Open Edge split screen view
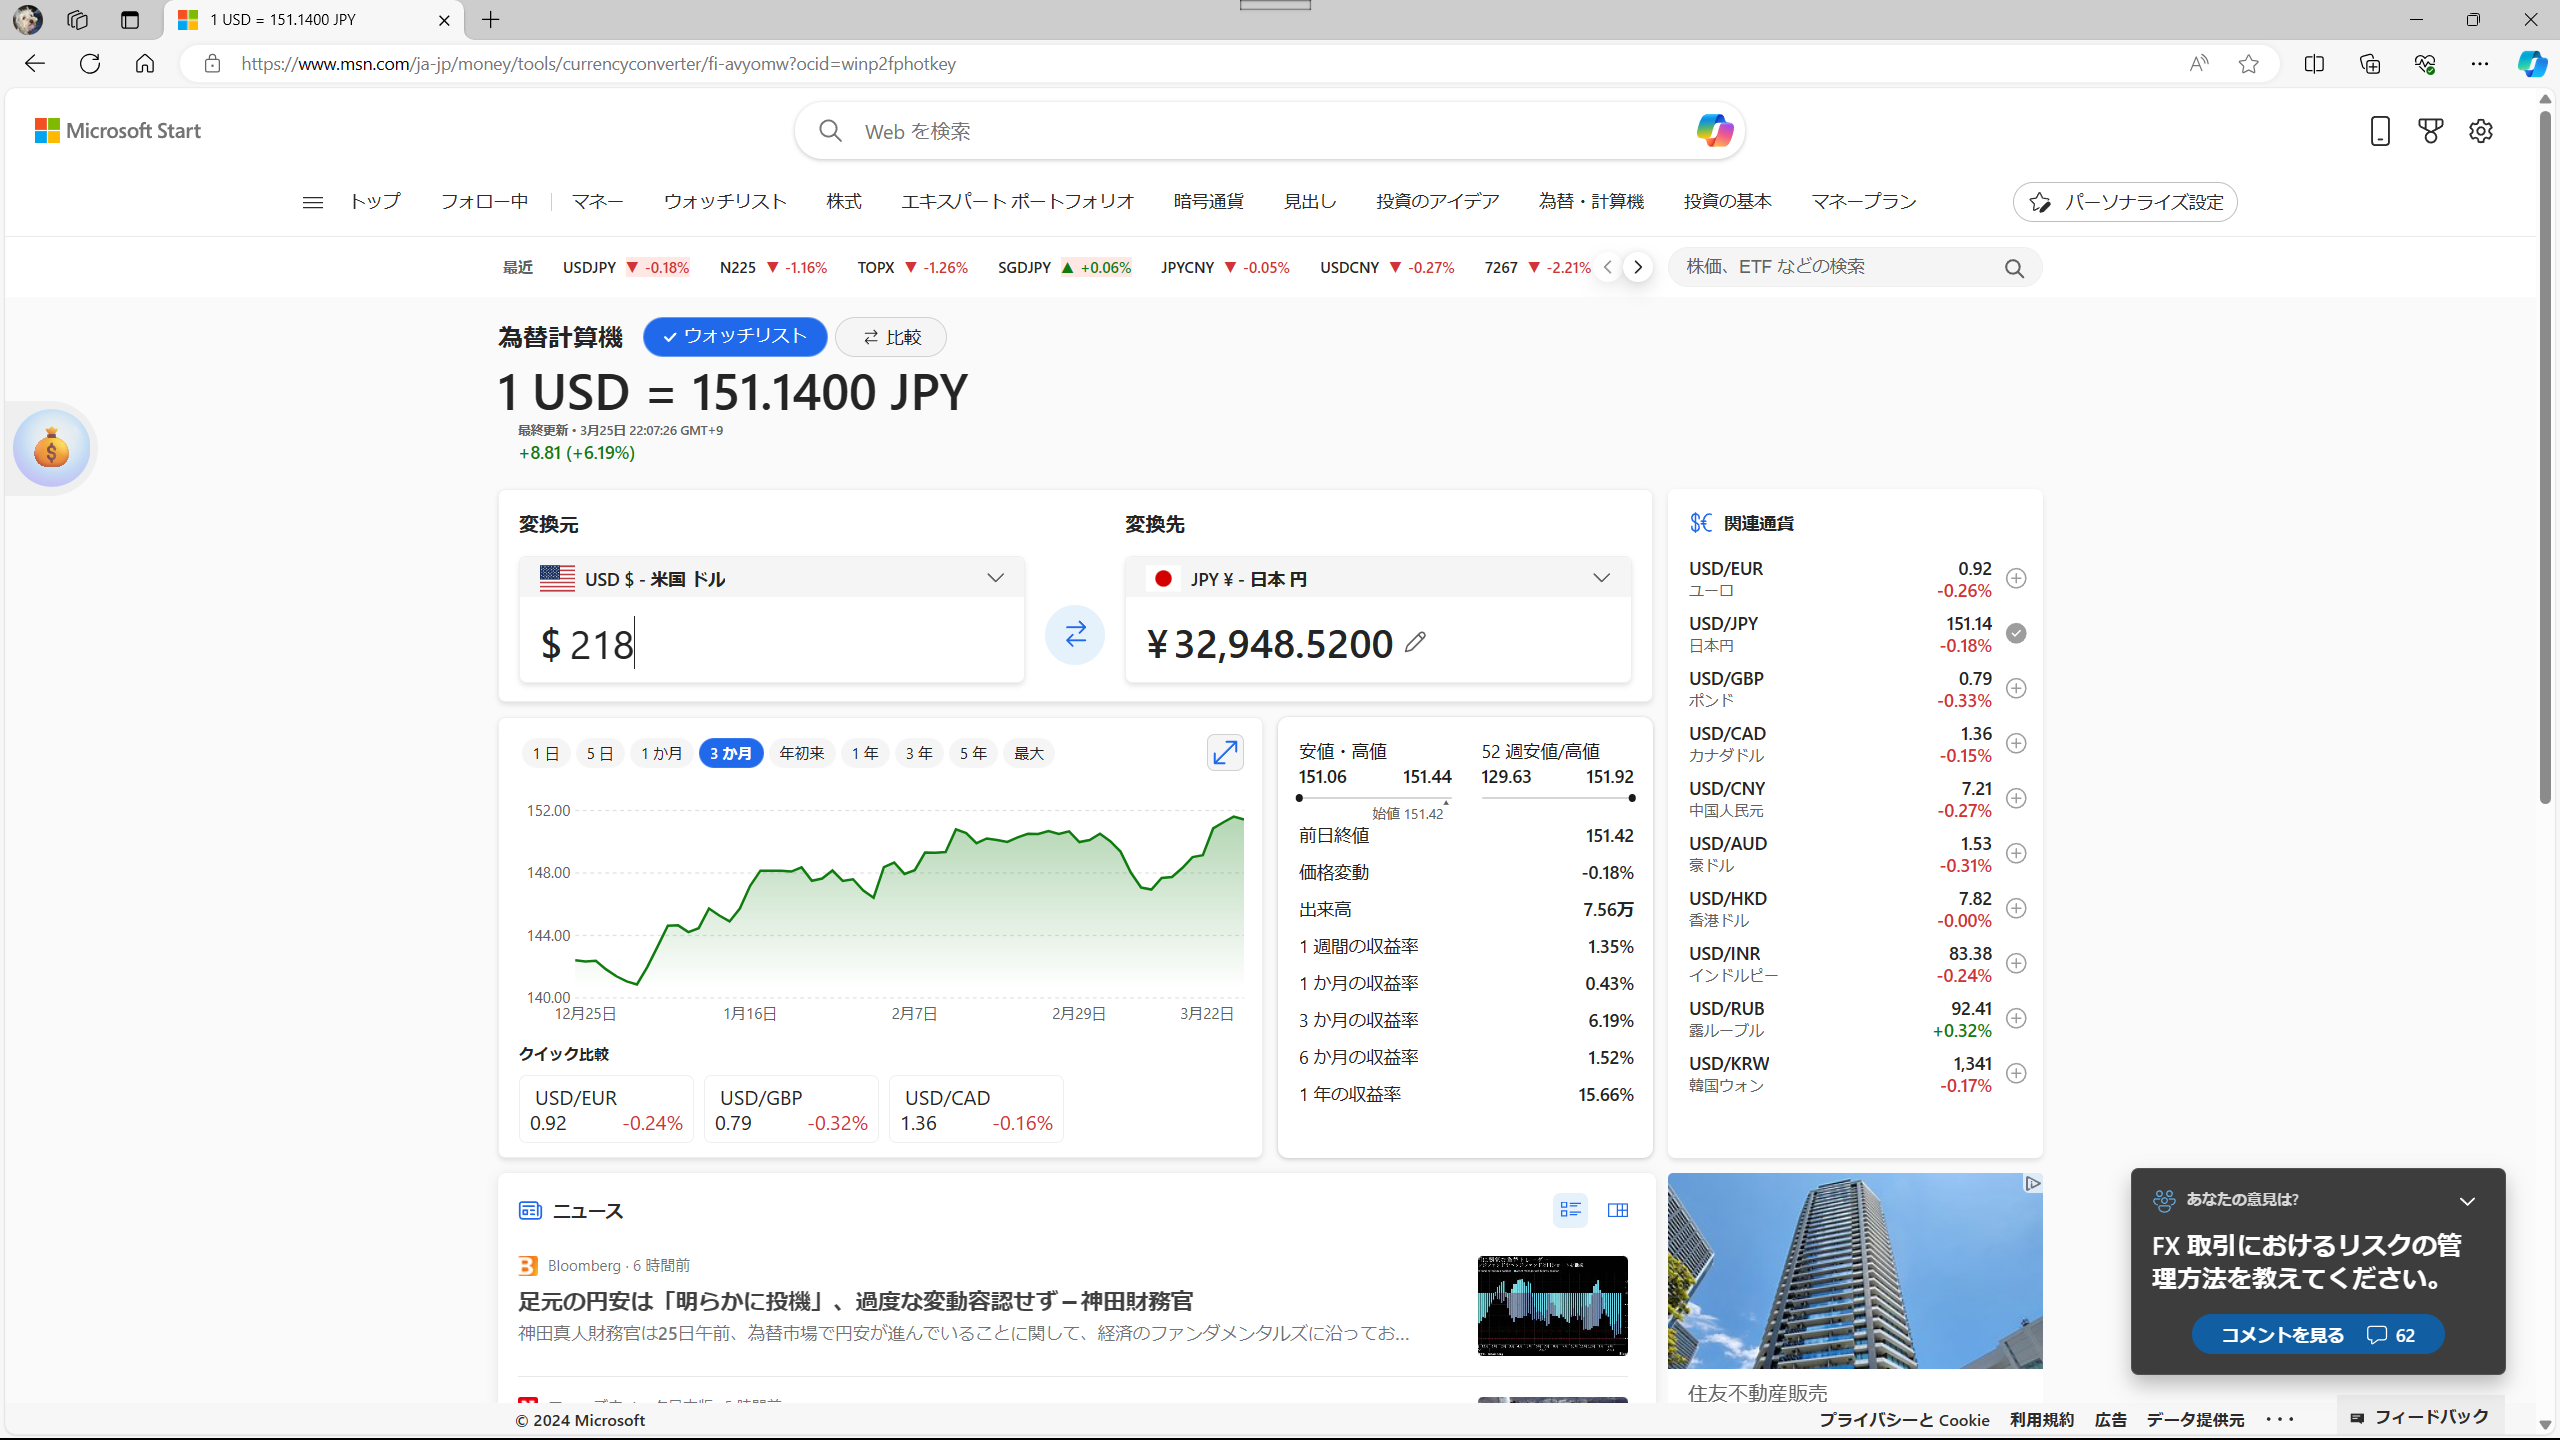 (x=2314, y=64)
